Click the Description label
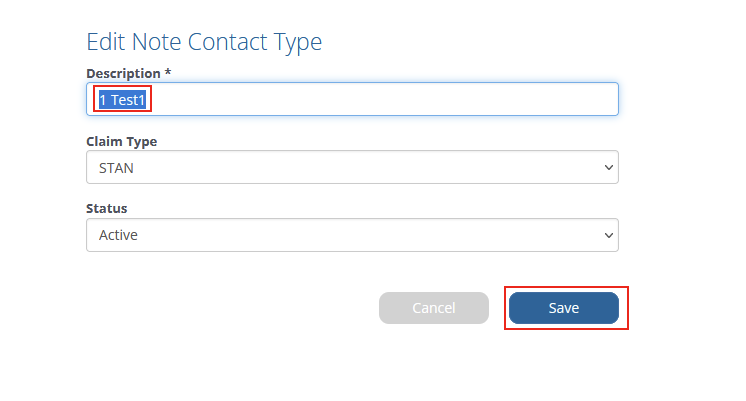This screenshot has width=746, height=401. coord(123,74)
